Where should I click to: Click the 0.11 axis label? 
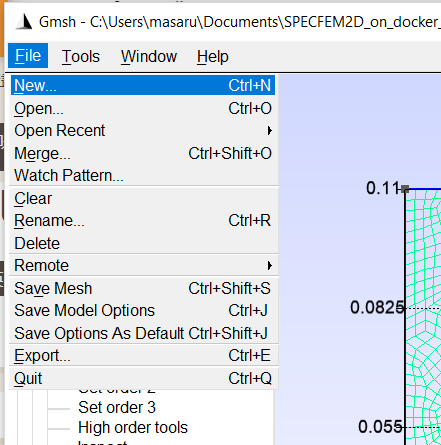tap(383, 188)
